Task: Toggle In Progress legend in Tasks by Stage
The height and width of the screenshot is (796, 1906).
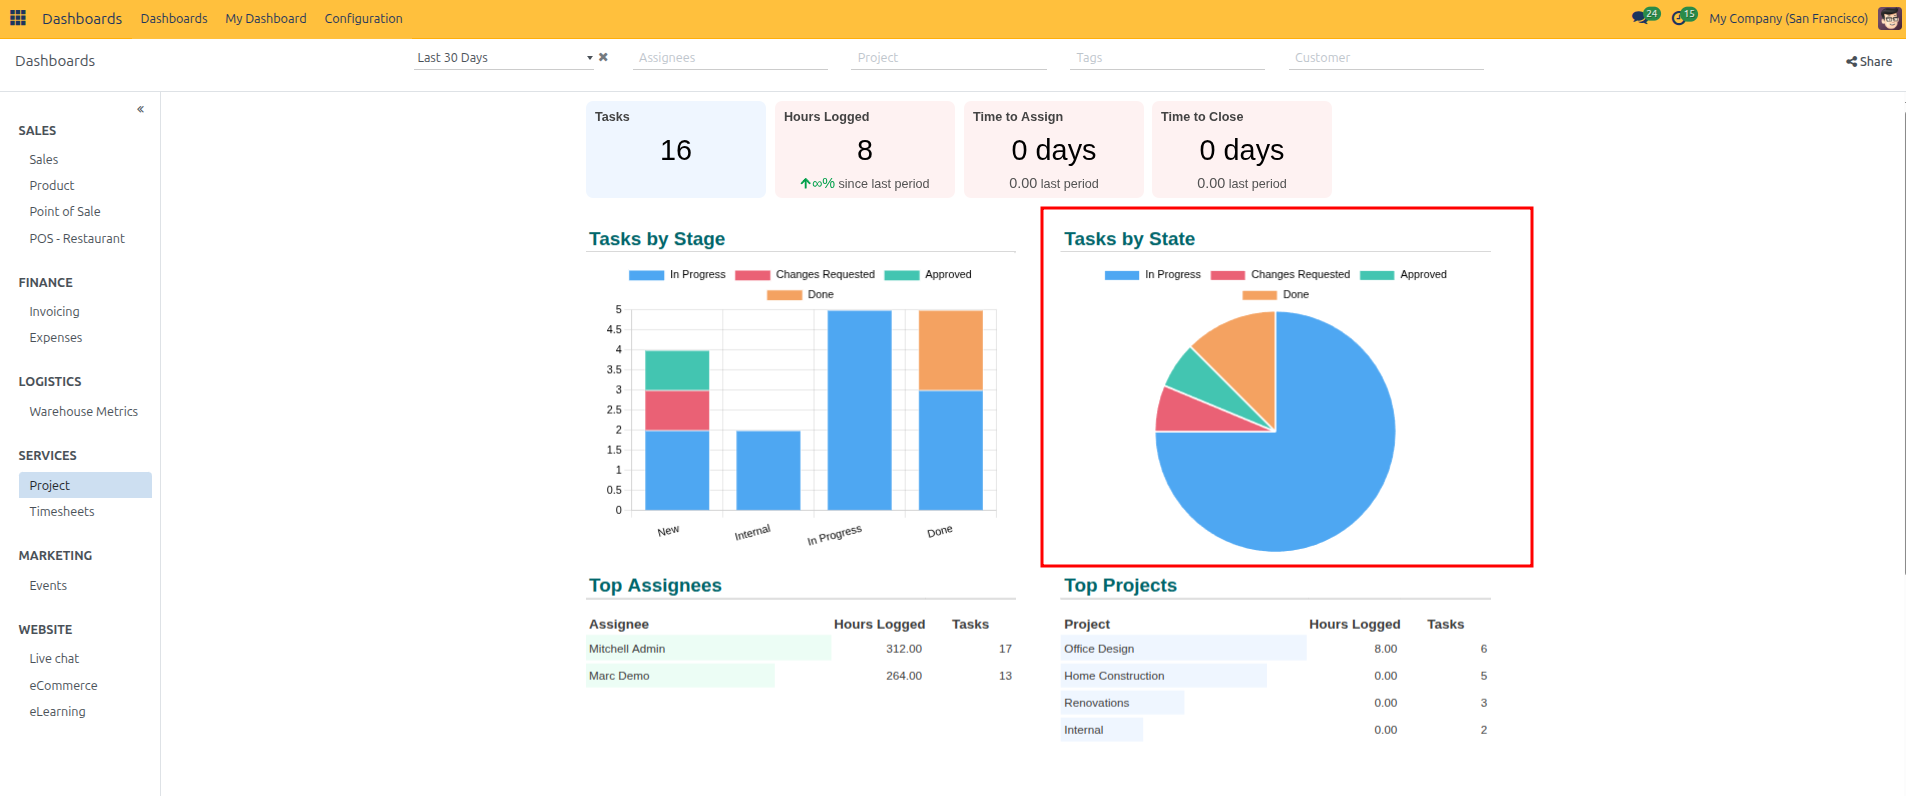Action: click(677, 274)
